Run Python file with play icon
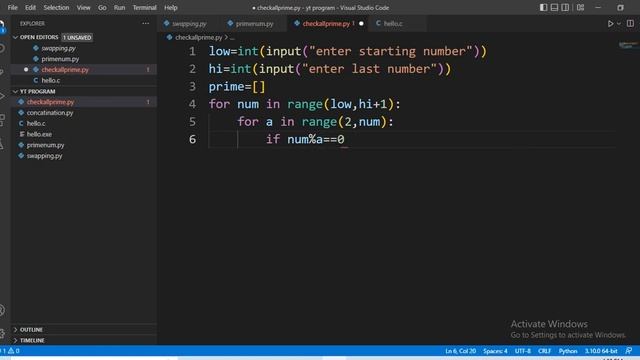This screenshot has height=360, width=640. [x=610, y=24]
